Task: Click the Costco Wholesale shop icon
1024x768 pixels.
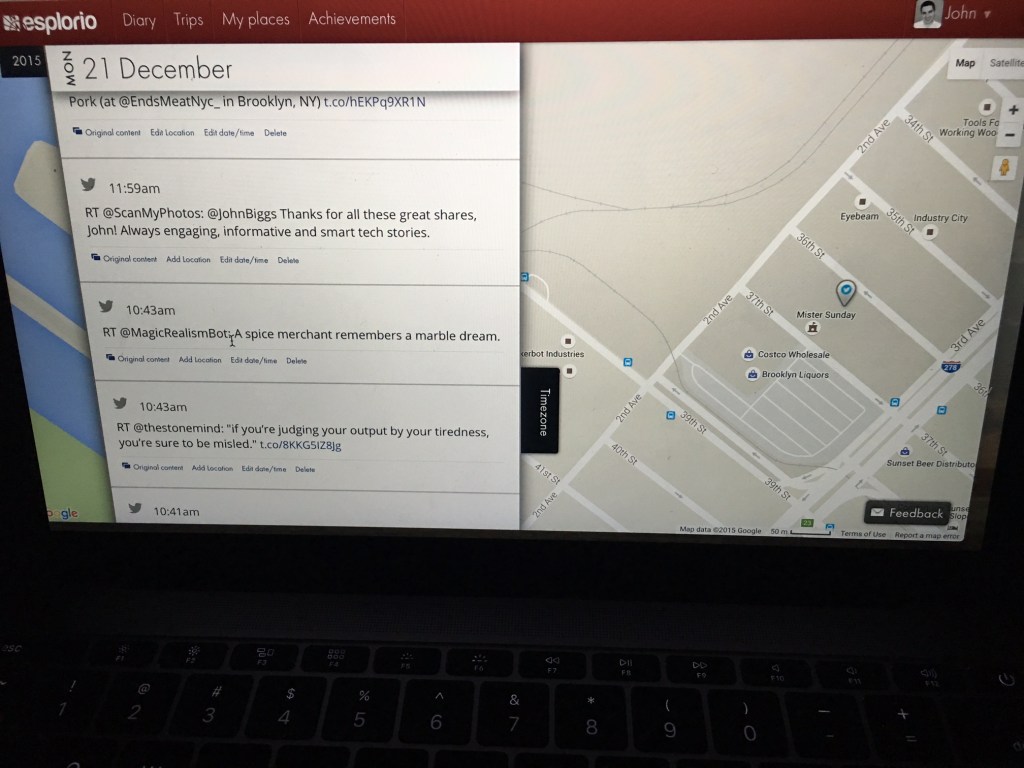Action: click(749, 354)
